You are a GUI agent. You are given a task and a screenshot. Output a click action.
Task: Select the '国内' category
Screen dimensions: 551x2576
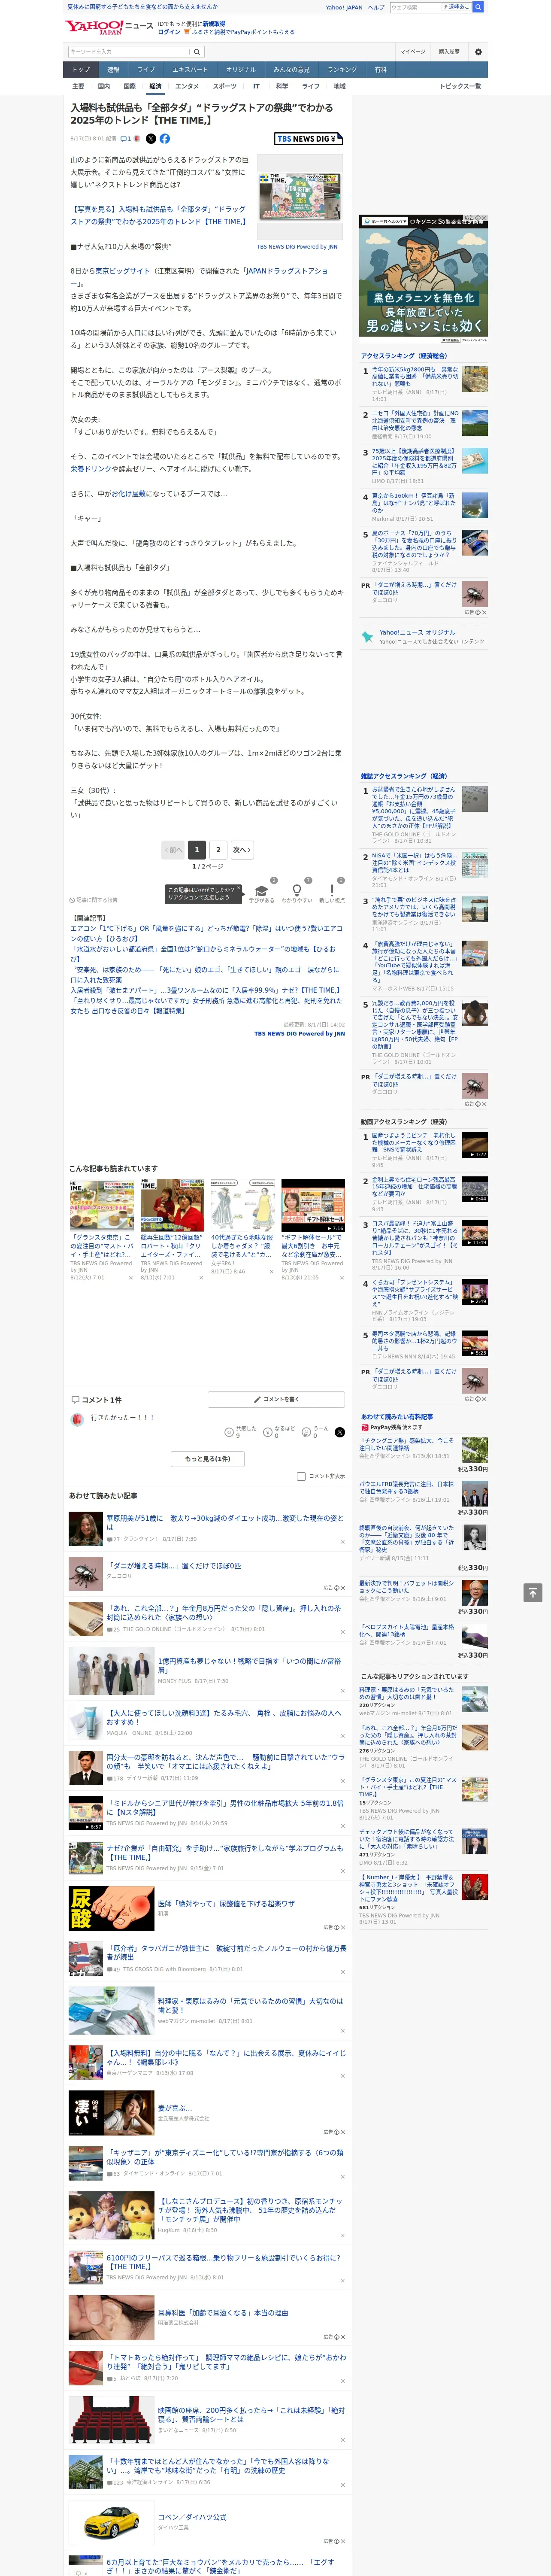[104, 86]
